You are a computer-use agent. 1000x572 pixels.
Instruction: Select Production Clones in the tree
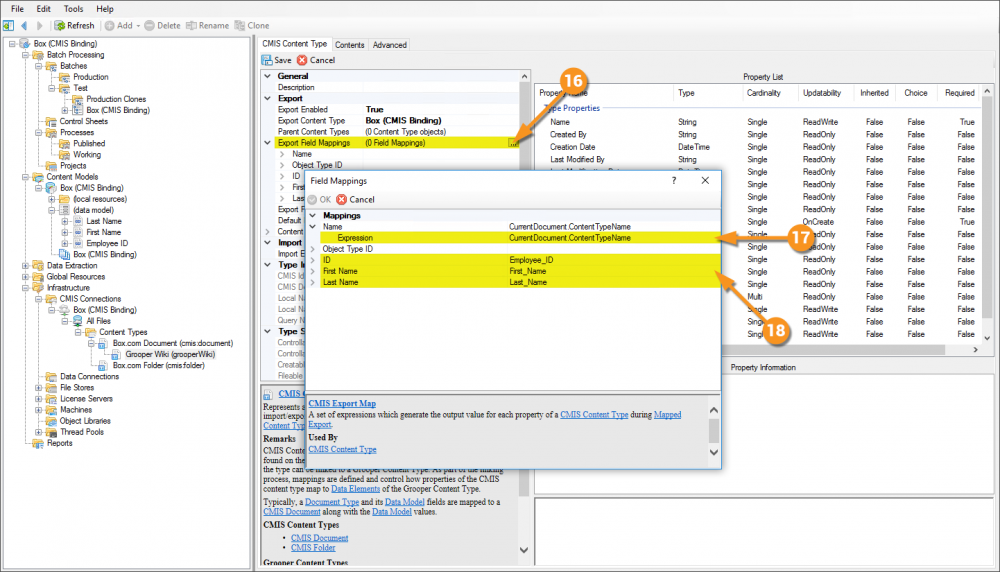116,99
